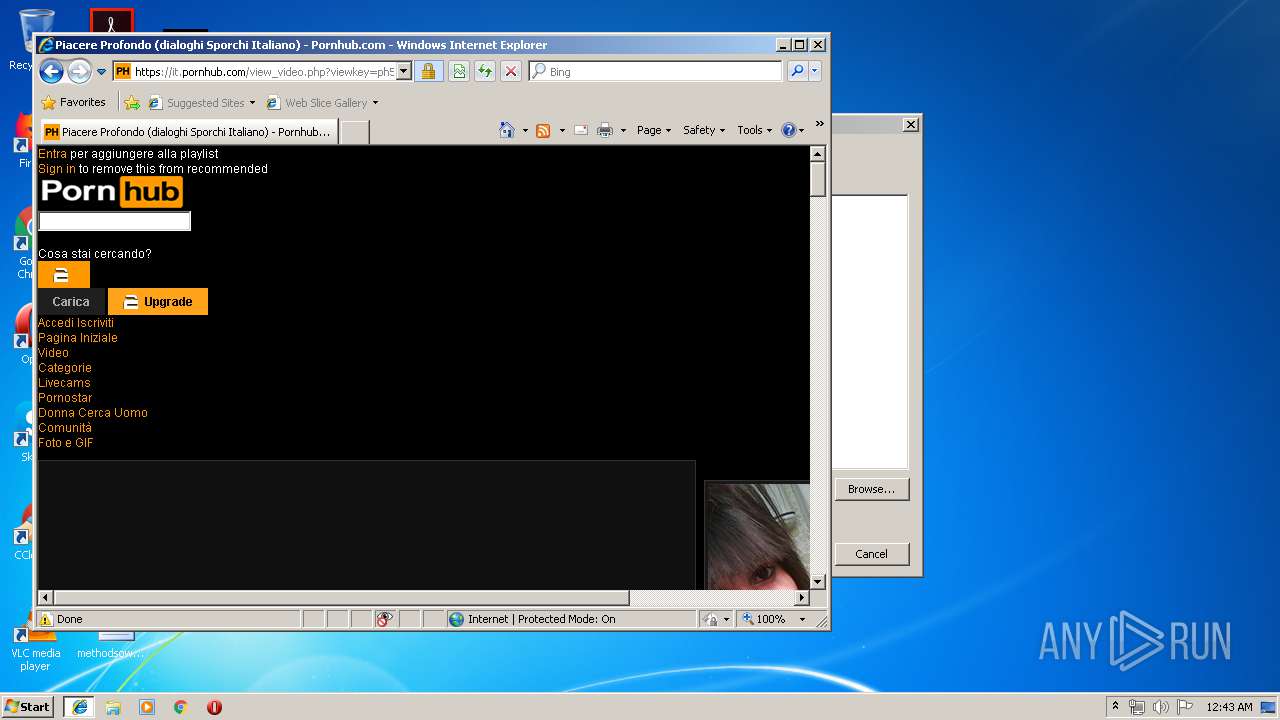Open the Favorites star button
The image size is (1280, 720).
click(x=73, y=102)
